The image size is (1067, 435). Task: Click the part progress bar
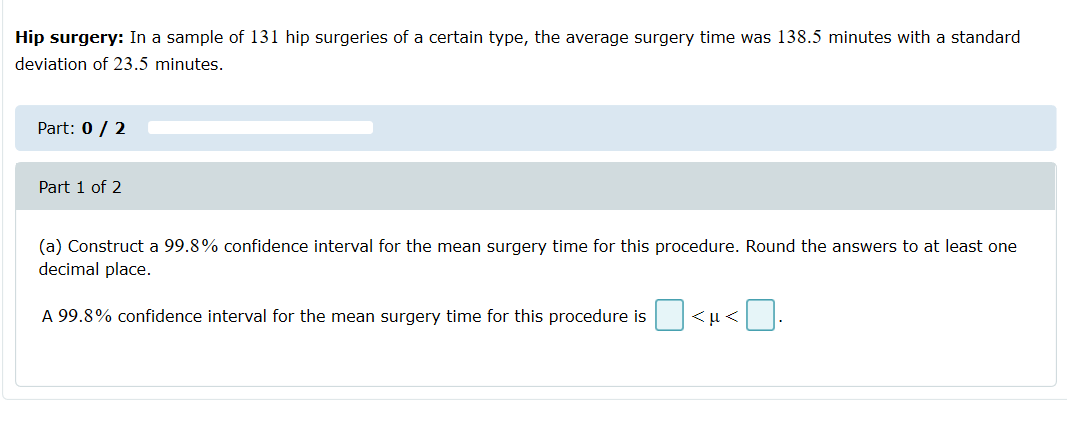click(260, 128)
